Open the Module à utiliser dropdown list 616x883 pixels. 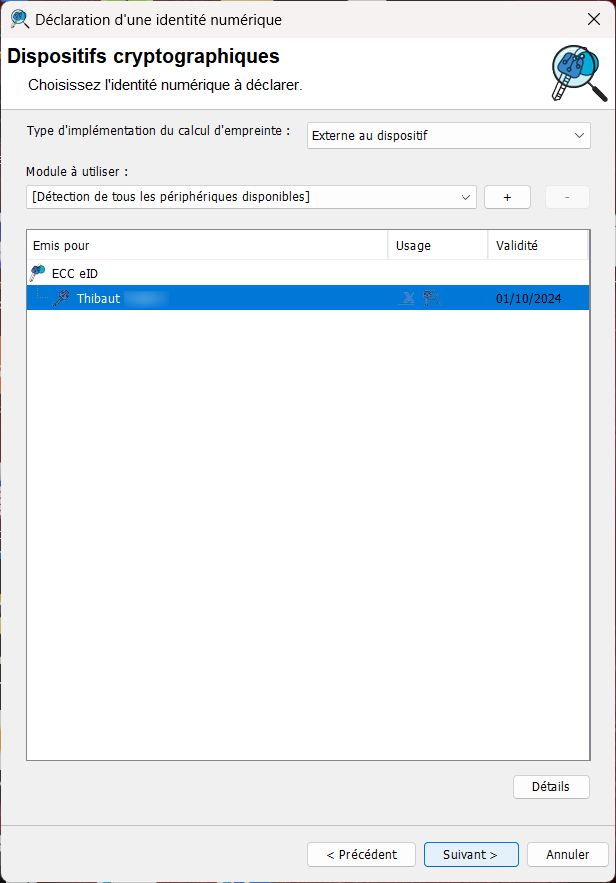coord(251,197)
